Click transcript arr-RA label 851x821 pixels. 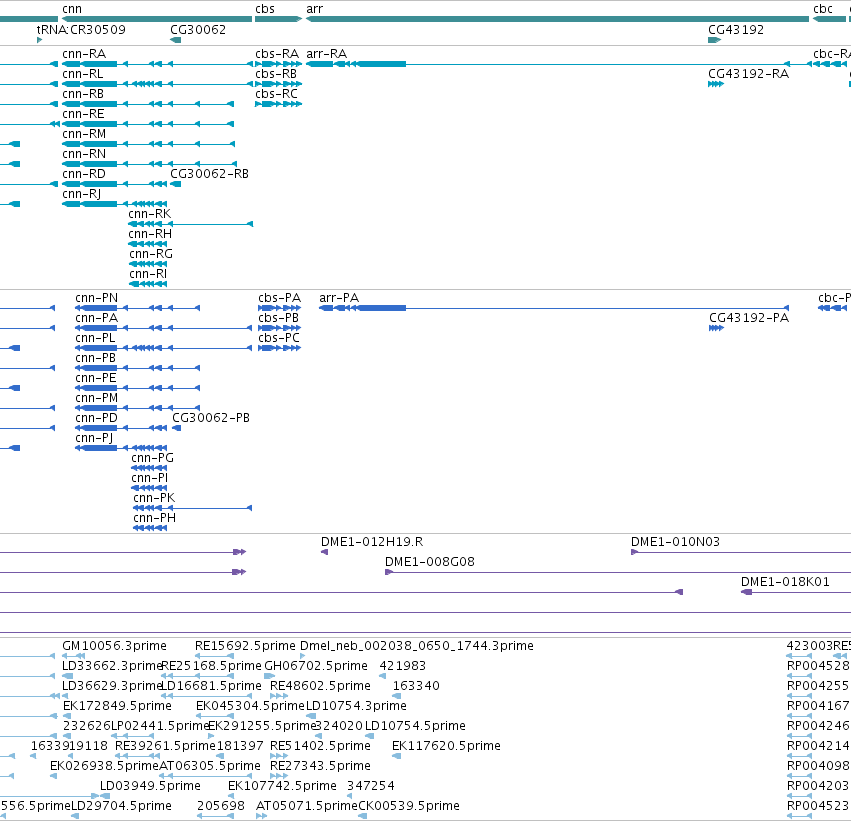(327, 54)
